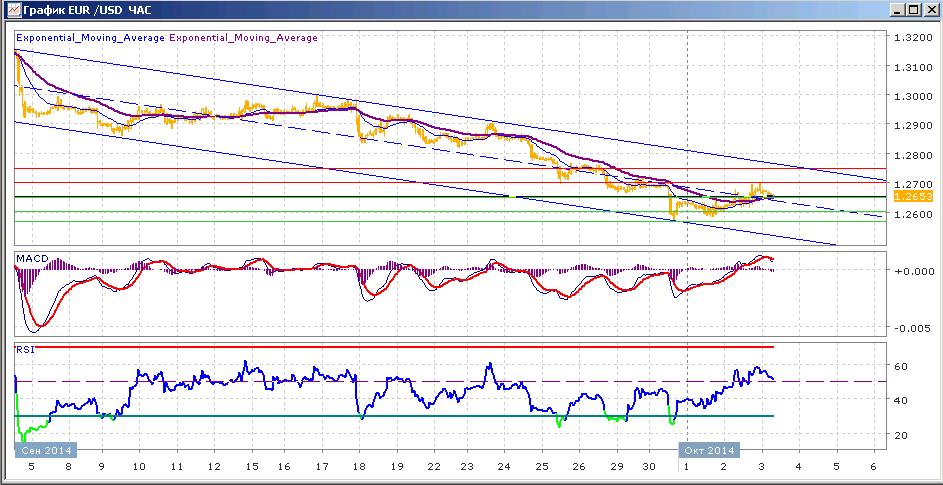Viewport: 943px width, 485px height.
Task: Click the upper red horizontal resistance line
Action: 450,168
